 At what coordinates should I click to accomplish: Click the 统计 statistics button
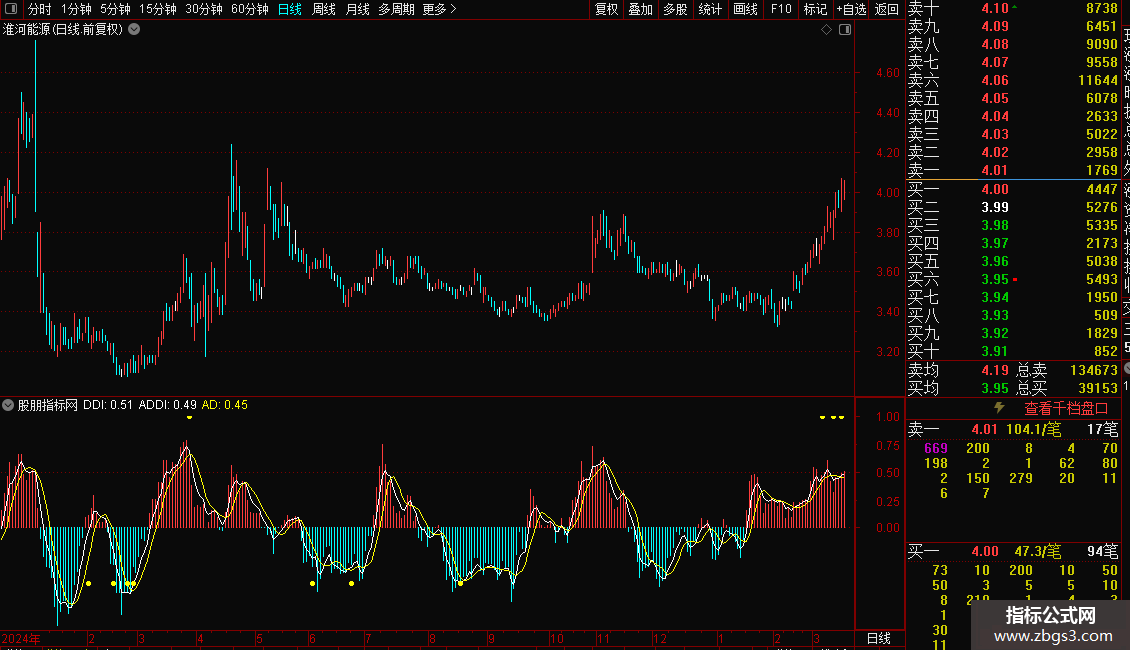(710, 9)
